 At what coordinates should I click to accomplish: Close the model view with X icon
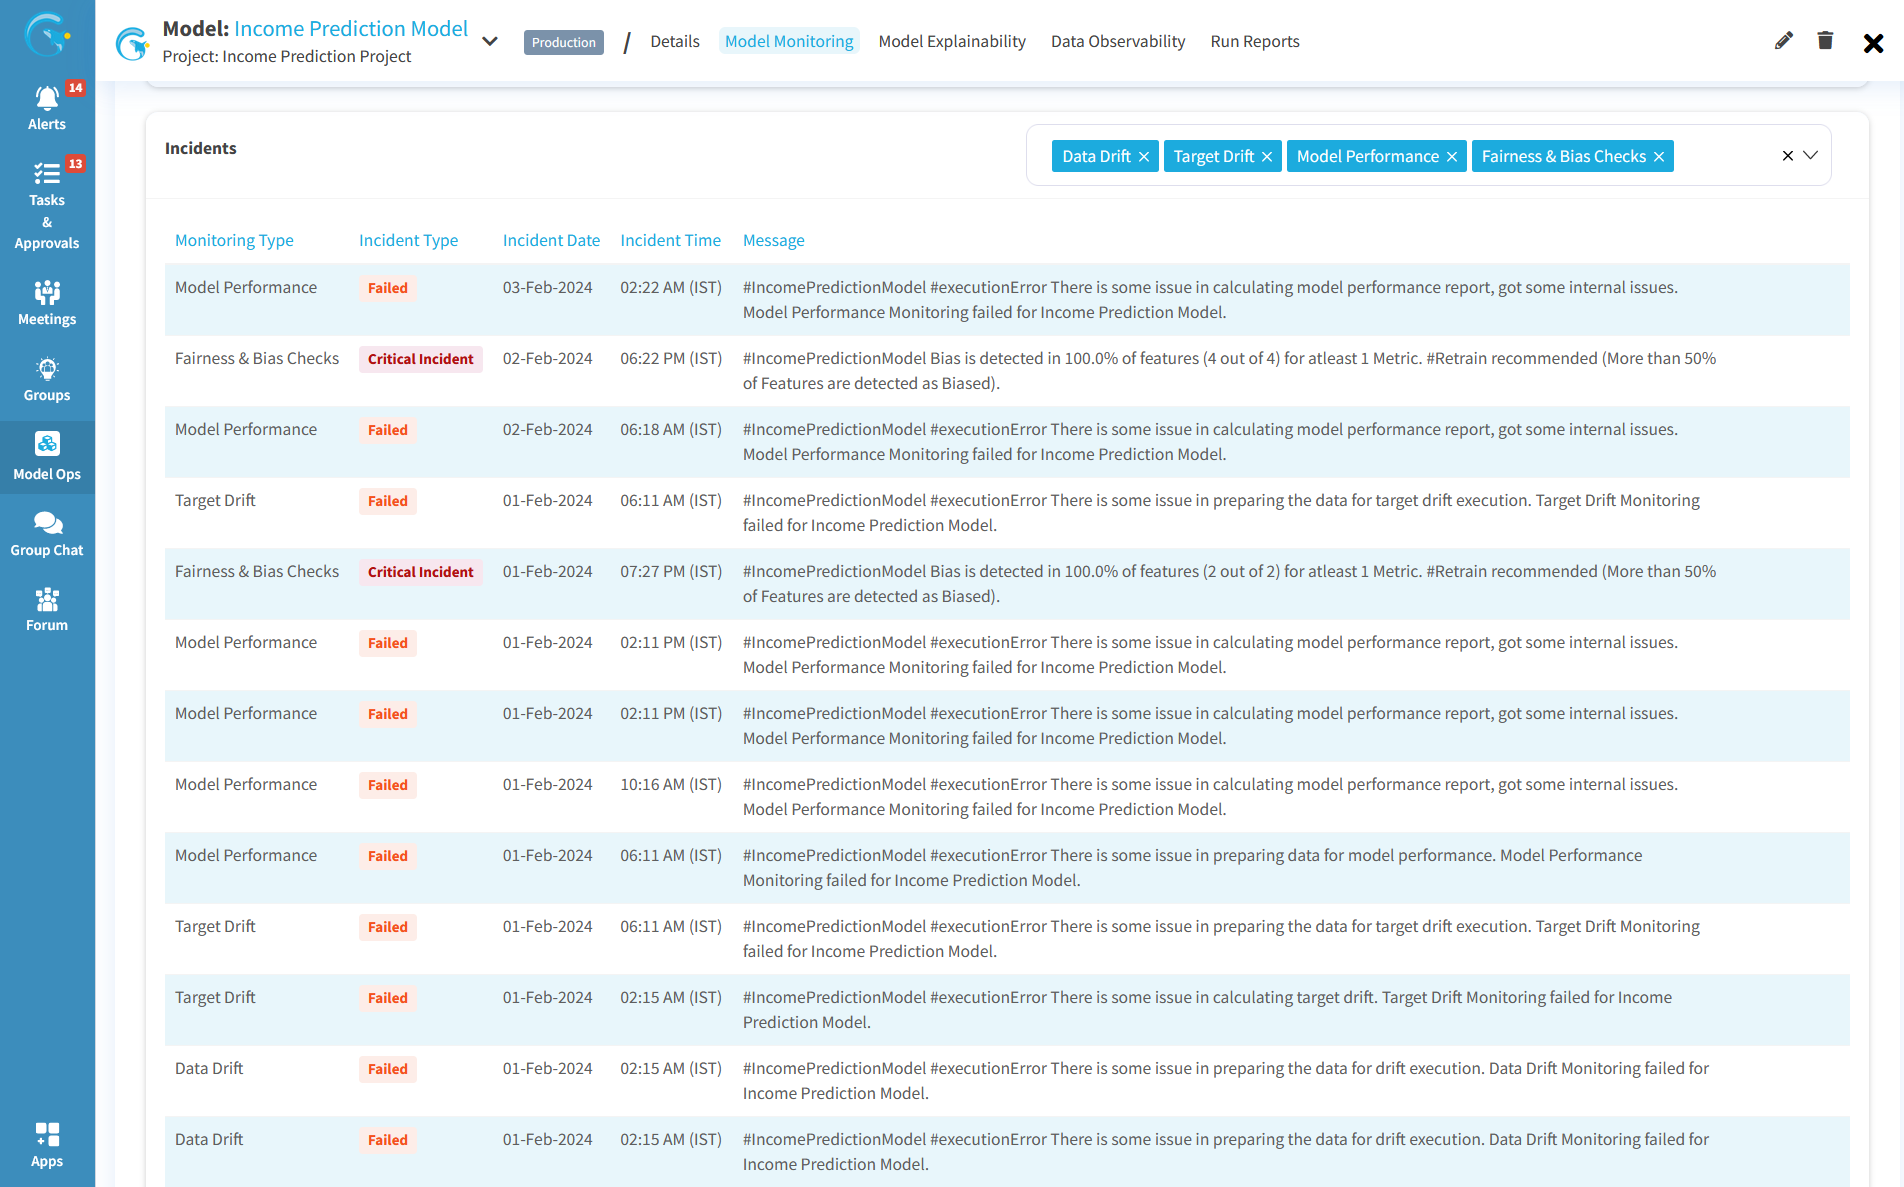pyautogui.click(x=1873, y=43)
